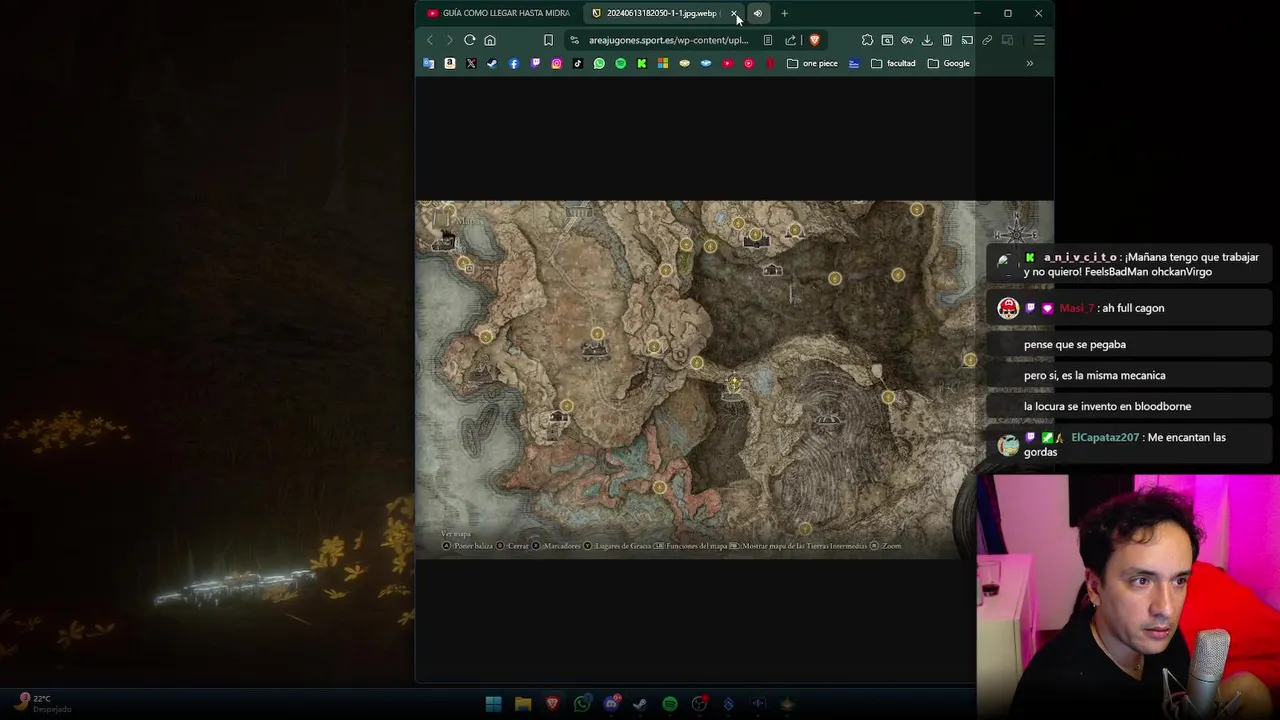Open browser extensions puzzle icon

click(867, 40)
